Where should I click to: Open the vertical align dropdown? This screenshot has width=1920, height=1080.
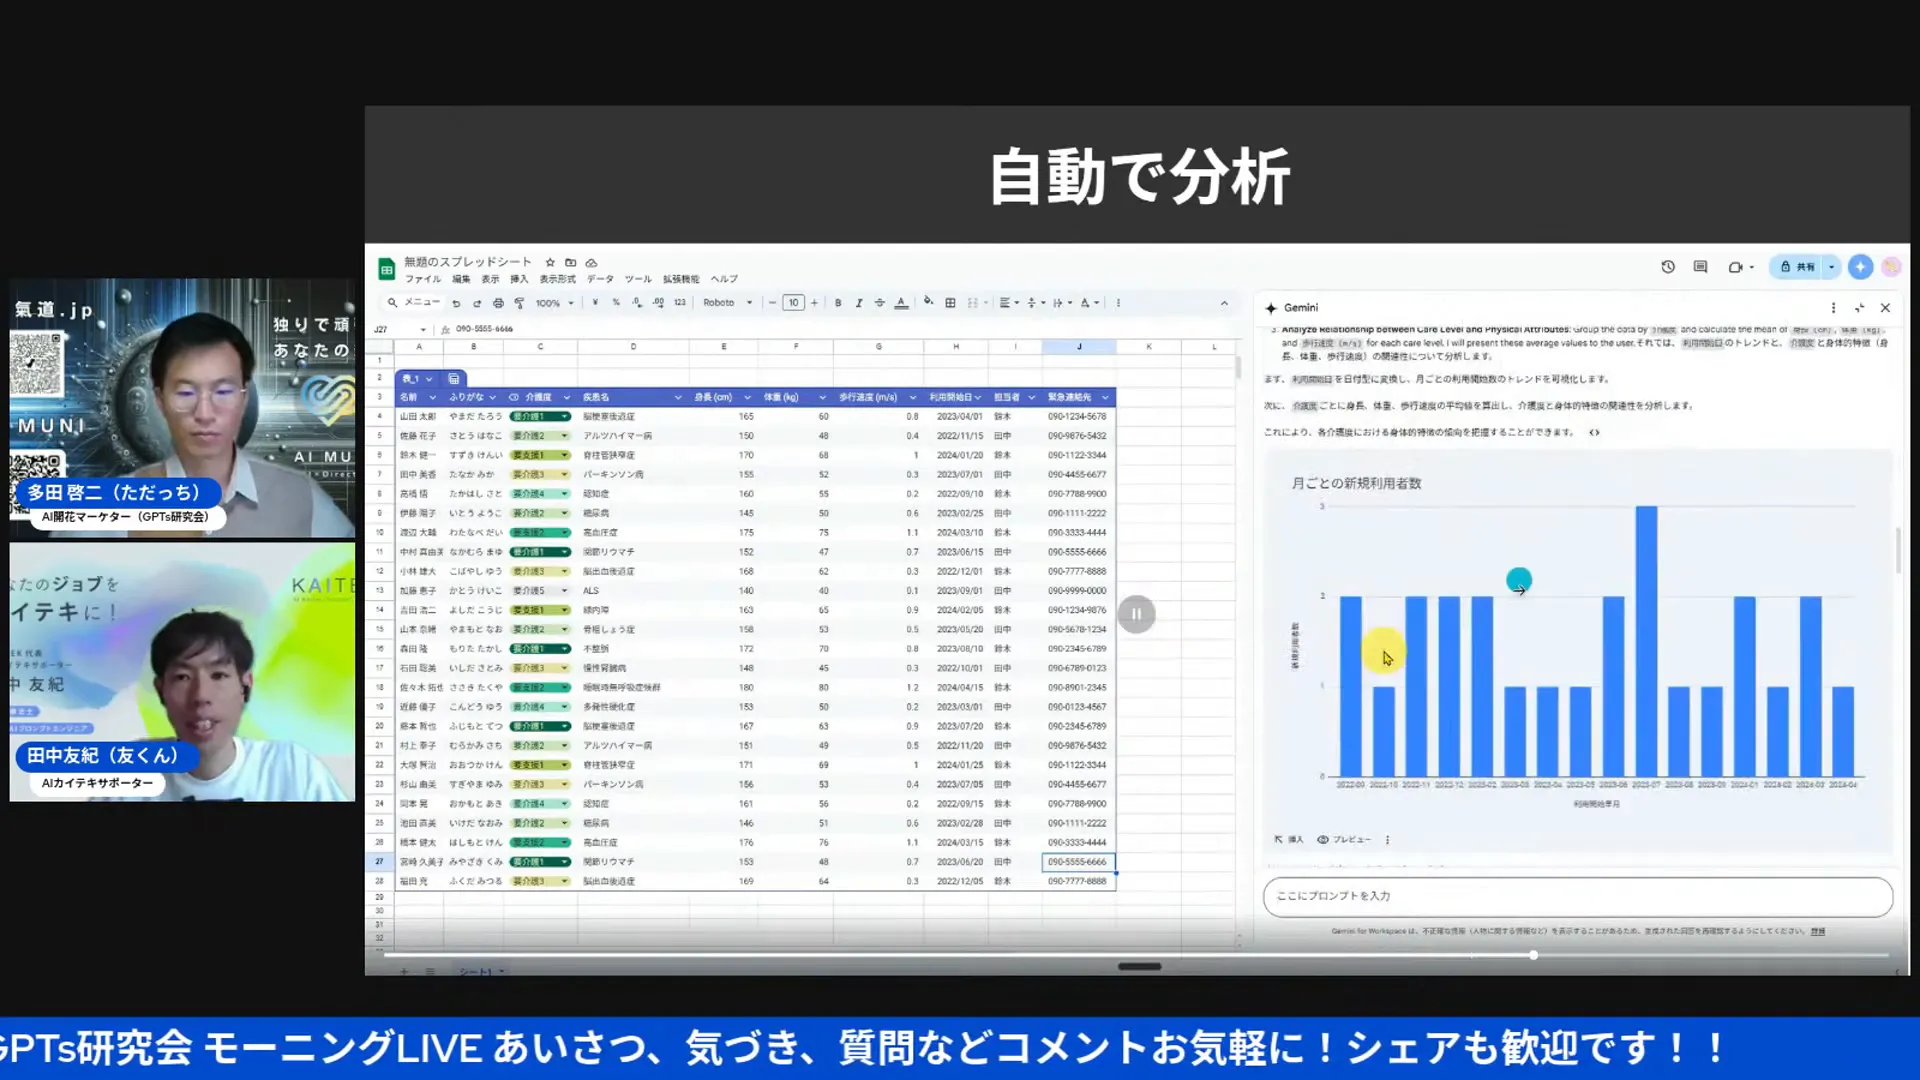[1036, 303]
